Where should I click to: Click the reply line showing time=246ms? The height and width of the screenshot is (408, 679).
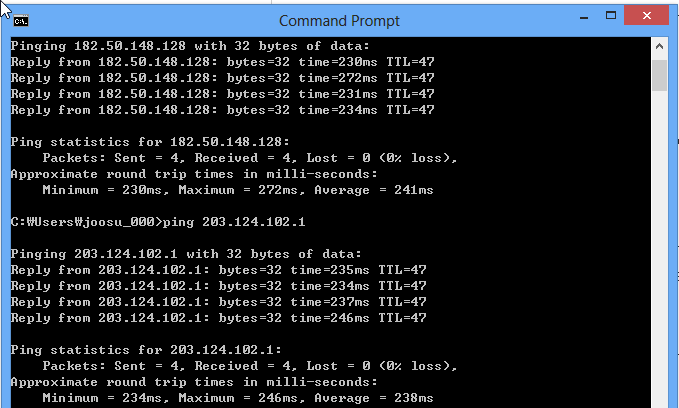point(218,318)
